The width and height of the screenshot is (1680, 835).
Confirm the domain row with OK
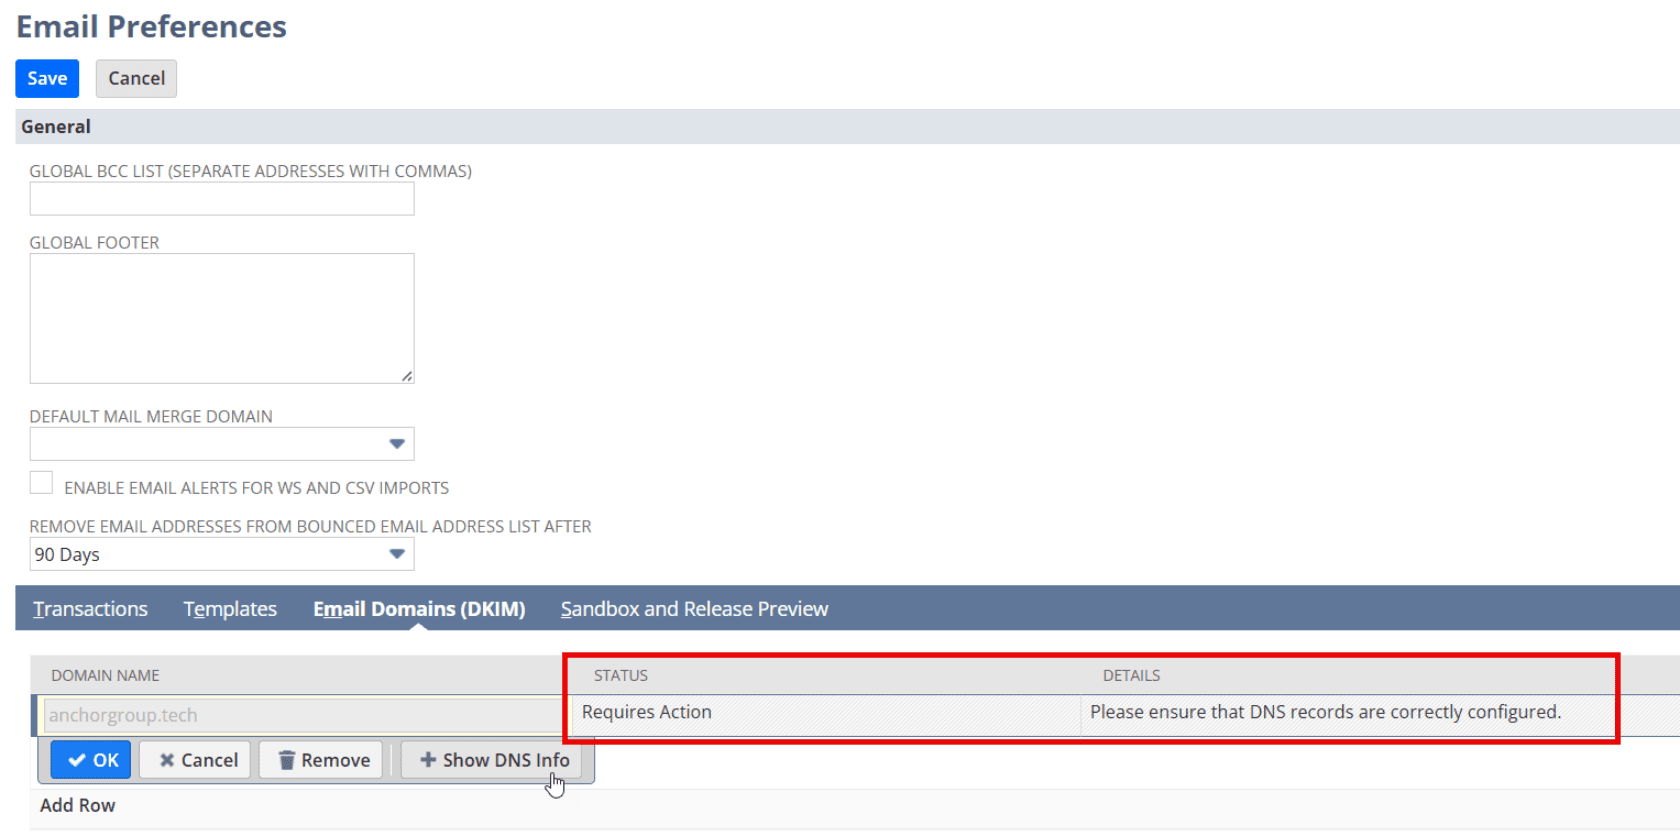91,760
